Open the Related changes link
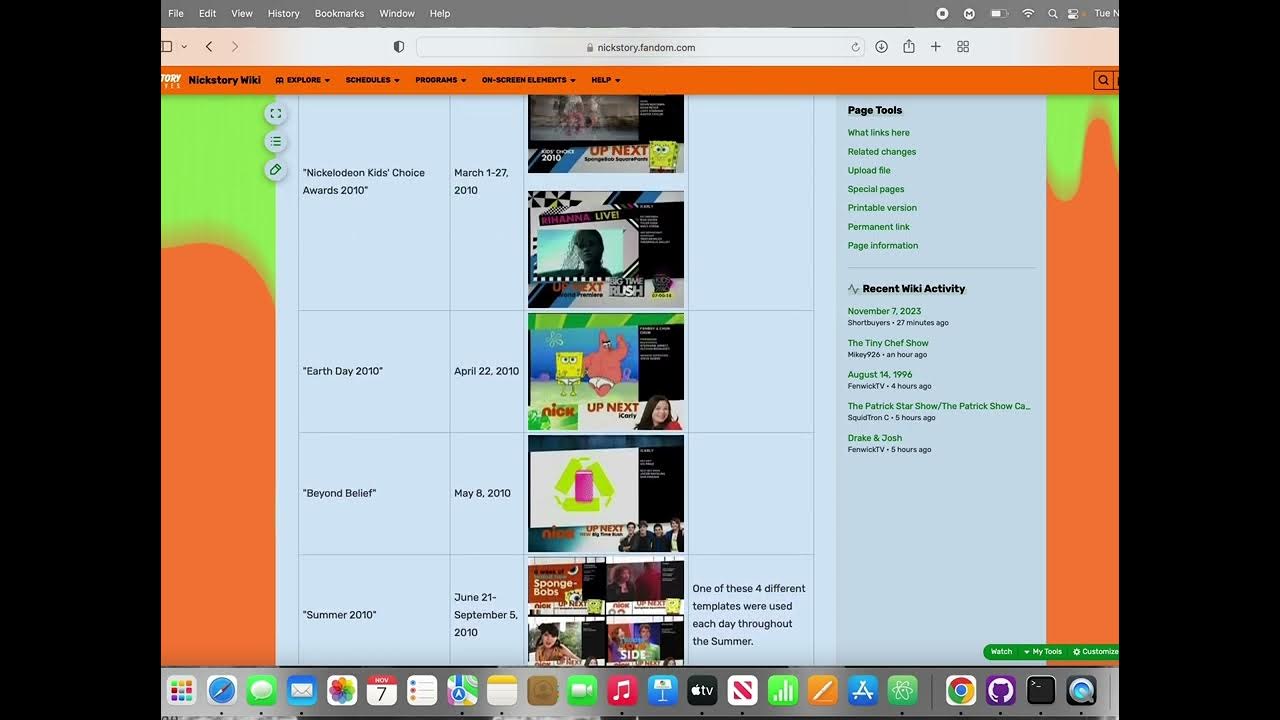This screenshot has width=1280, height=720. tap(882, 152)
